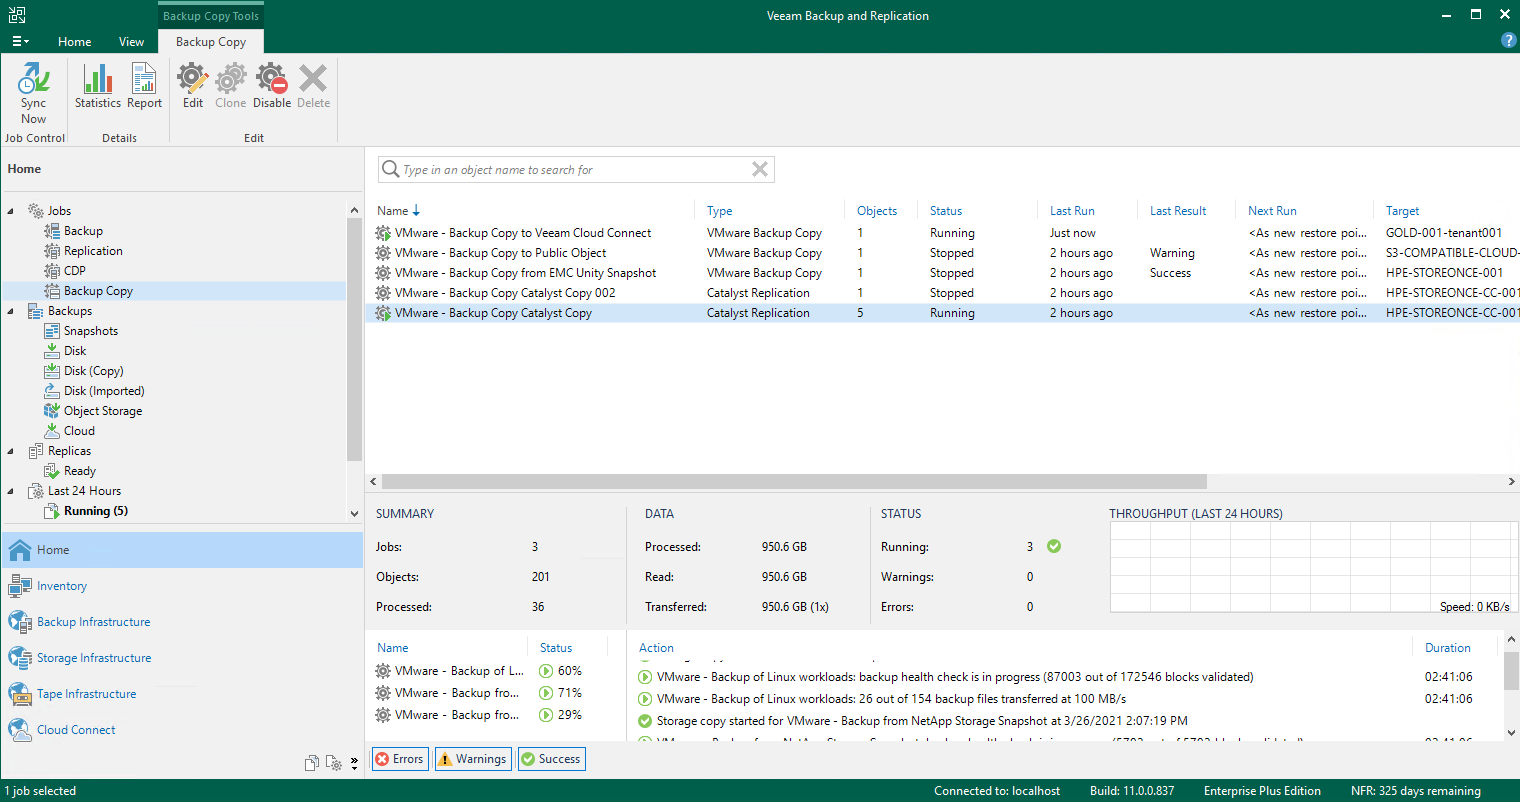Click the 29% job progress indicator
The image size is (1520, 802).
(560, 715)
